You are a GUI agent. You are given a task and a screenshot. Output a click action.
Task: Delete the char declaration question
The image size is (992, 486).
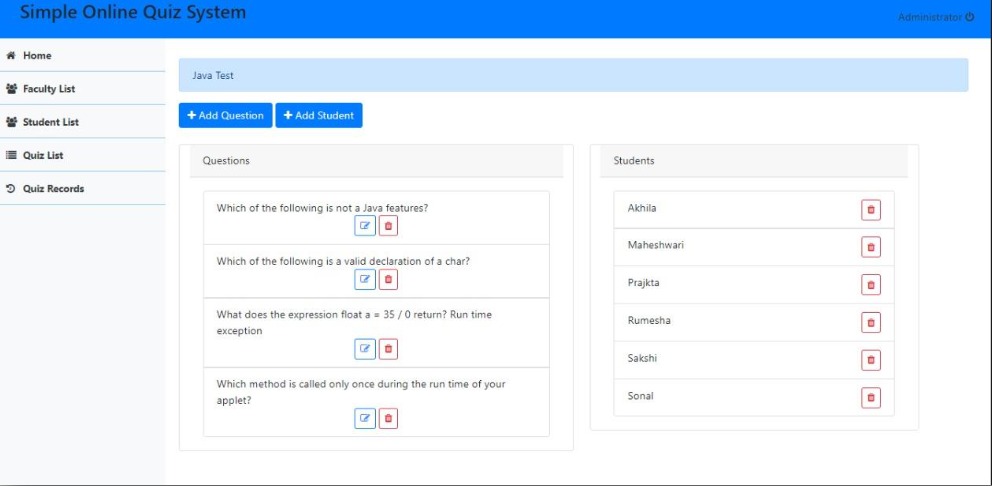click(x=388, y=280)
